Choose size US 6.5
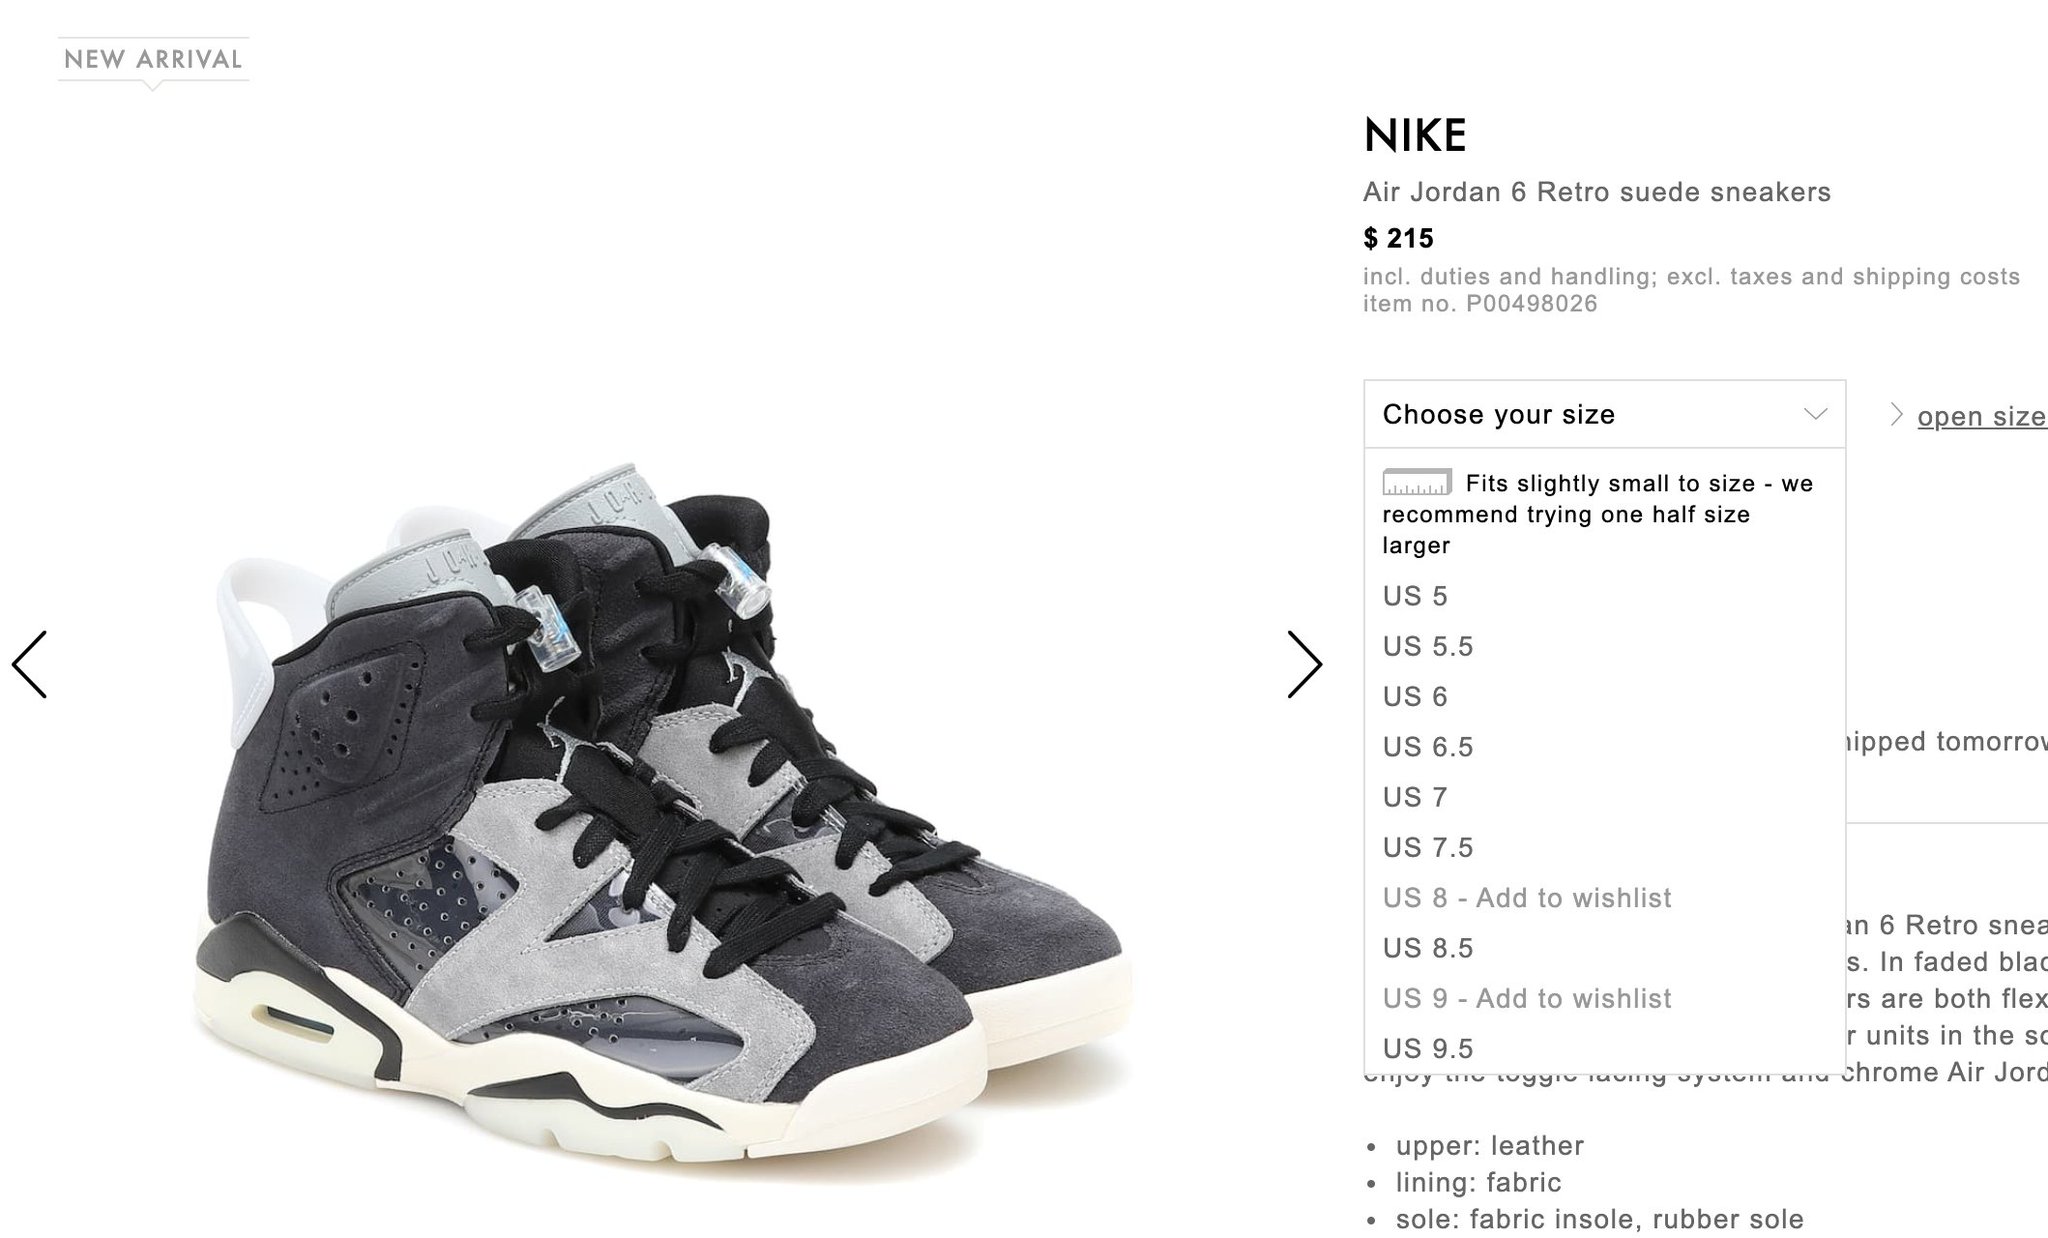The width and height of the screenshot is (2048, 1238). (1604, 747)
